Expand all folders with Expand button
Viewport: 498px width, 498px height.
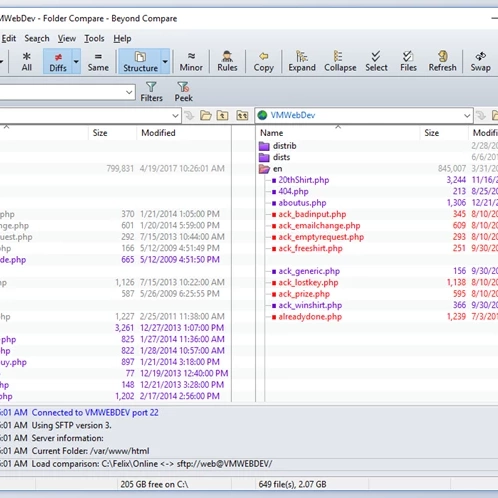point(302,61)
